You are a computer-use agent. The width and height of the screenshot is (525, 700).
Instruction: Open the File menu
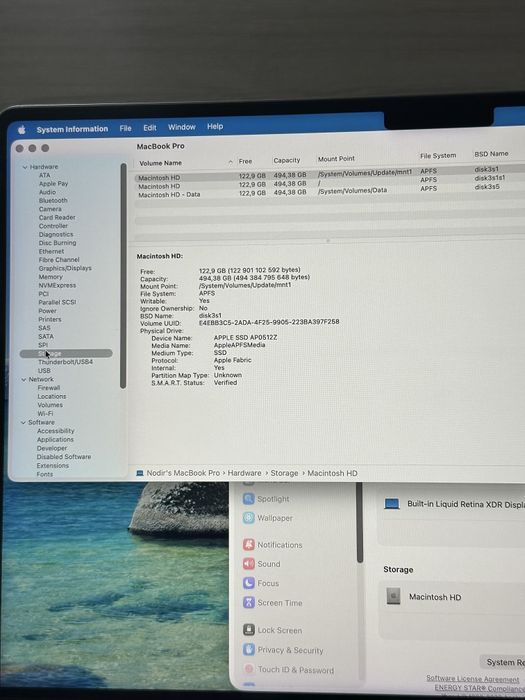[x=125, y=128]
